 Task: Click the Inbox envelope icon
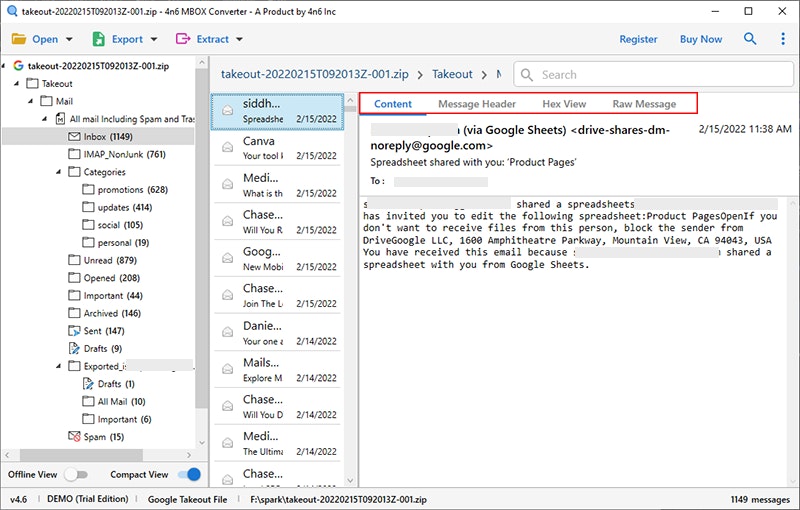(x=74, y=137)
